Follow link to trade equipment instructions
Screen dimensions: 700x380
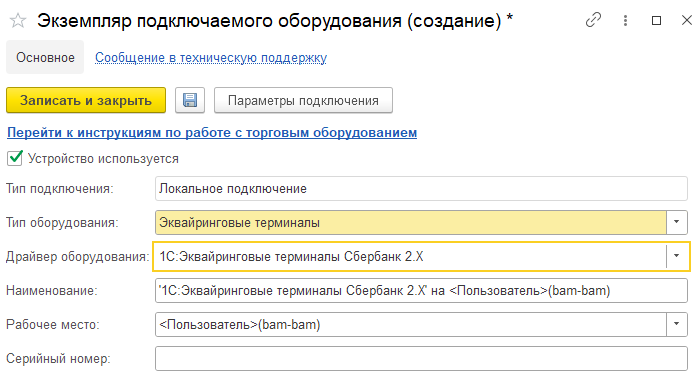(212, 133)
